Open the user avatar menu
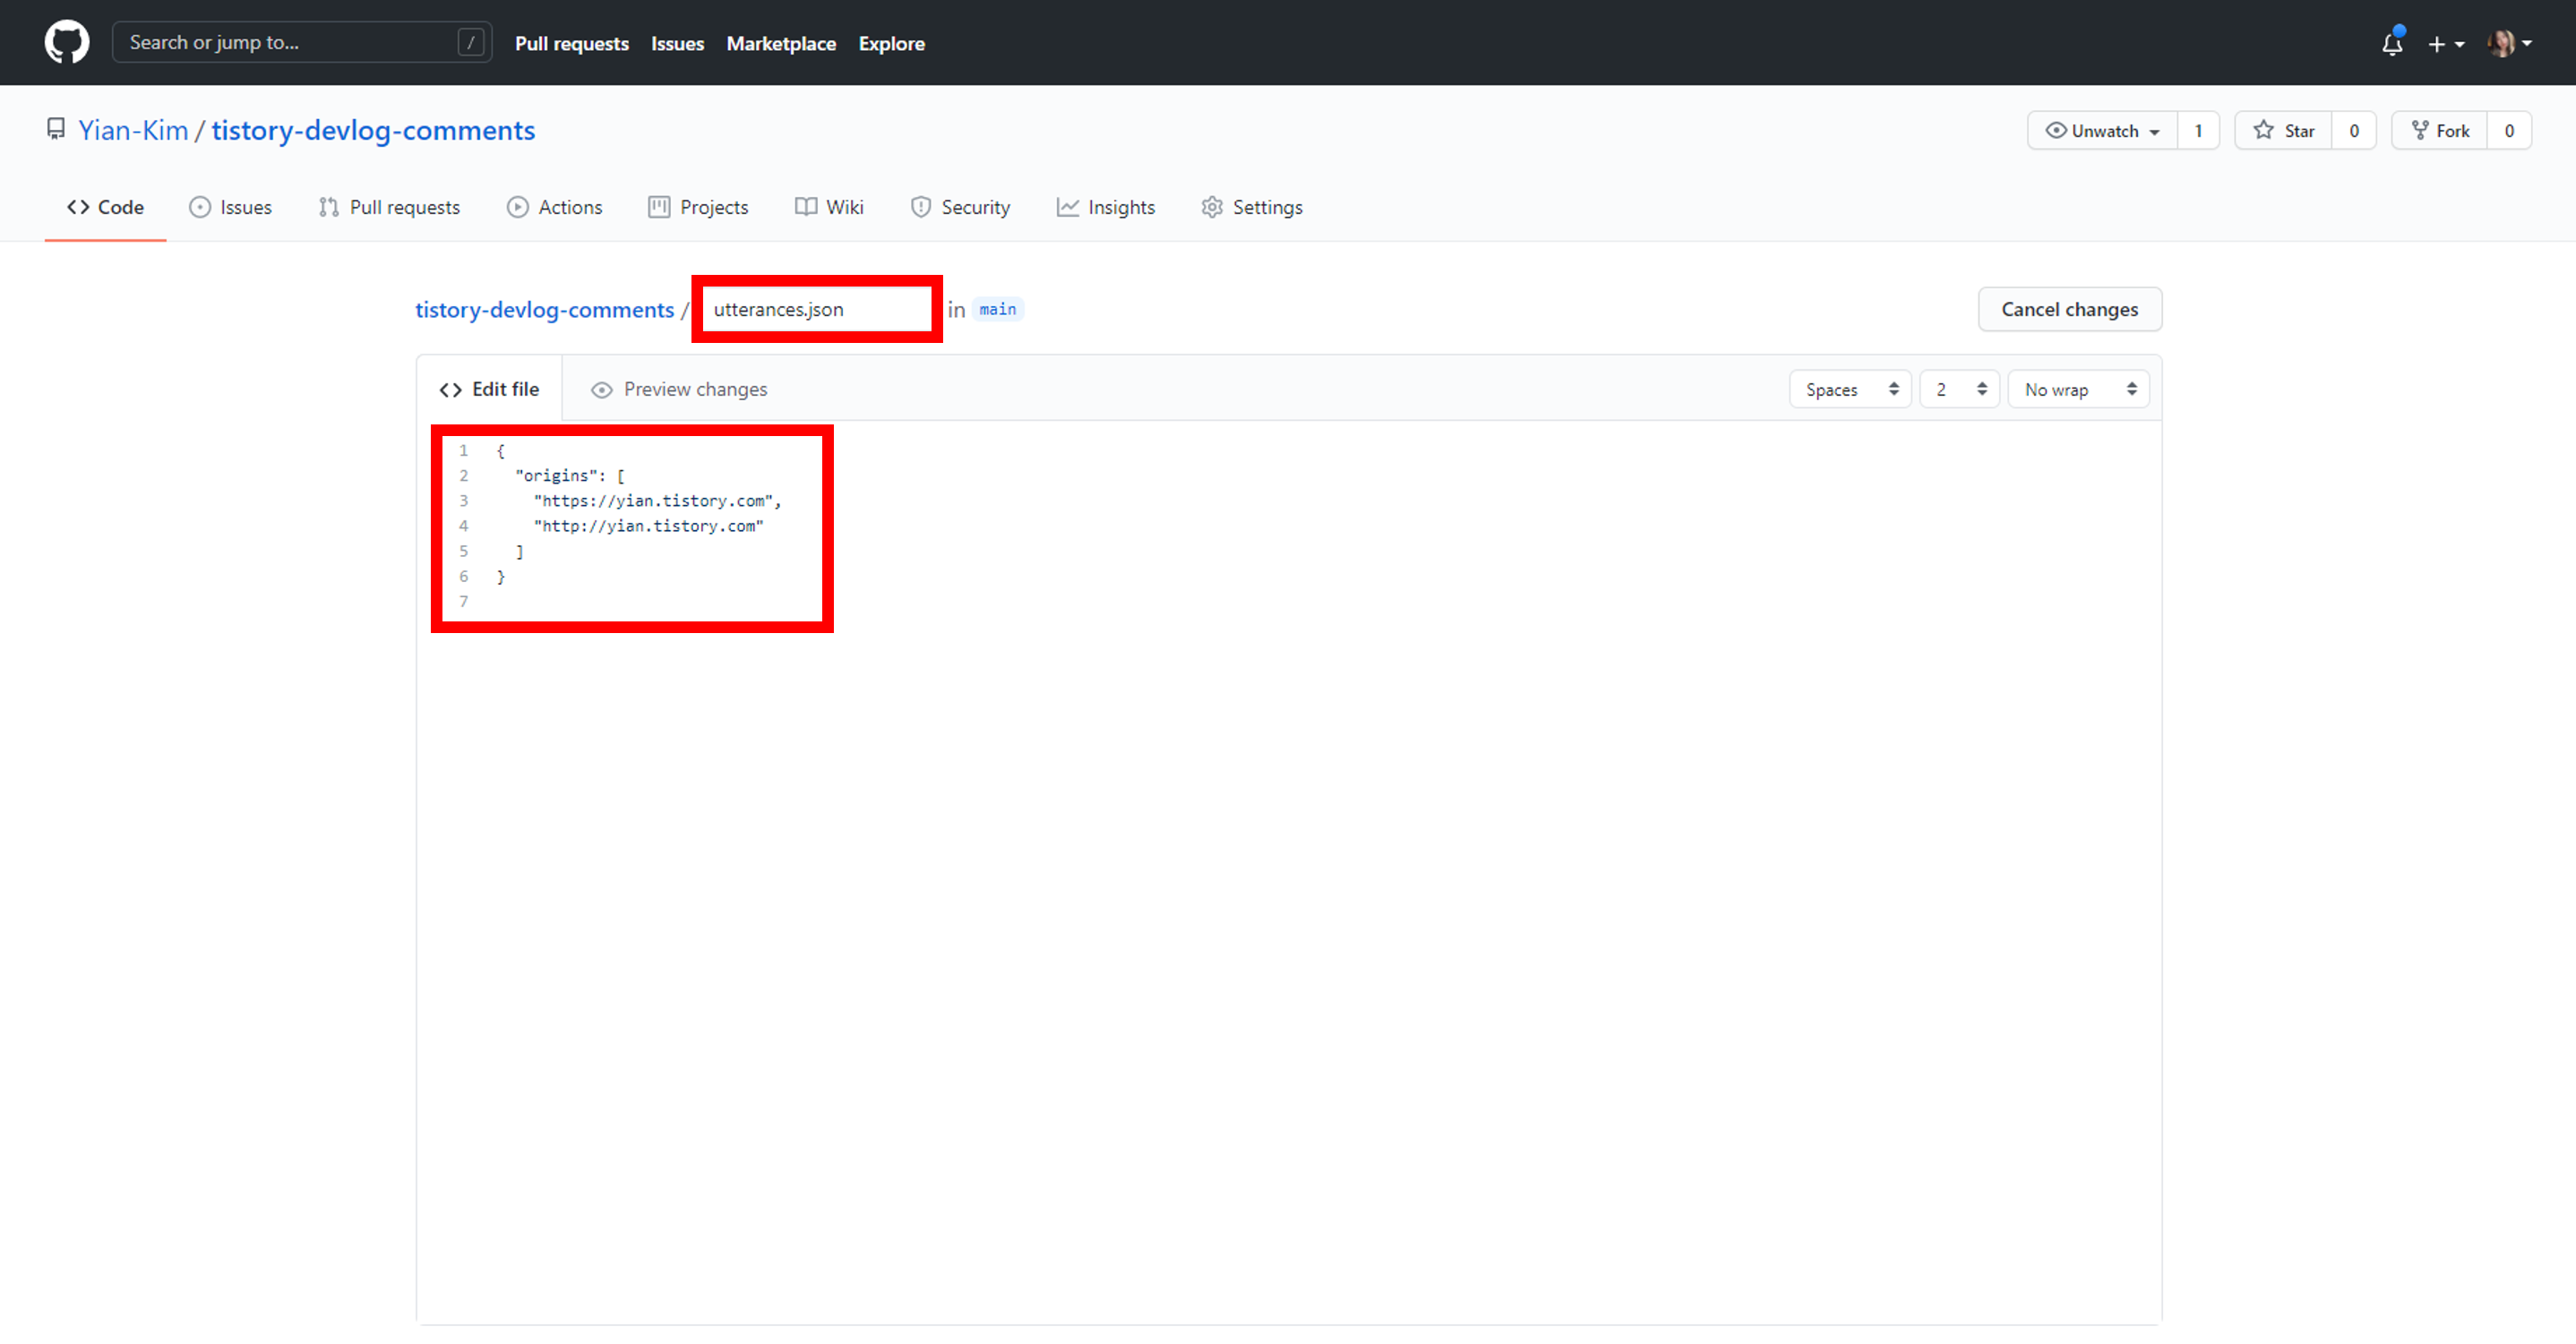The width and height of the screenshot is (2576, 1344). pos(2508,44)
